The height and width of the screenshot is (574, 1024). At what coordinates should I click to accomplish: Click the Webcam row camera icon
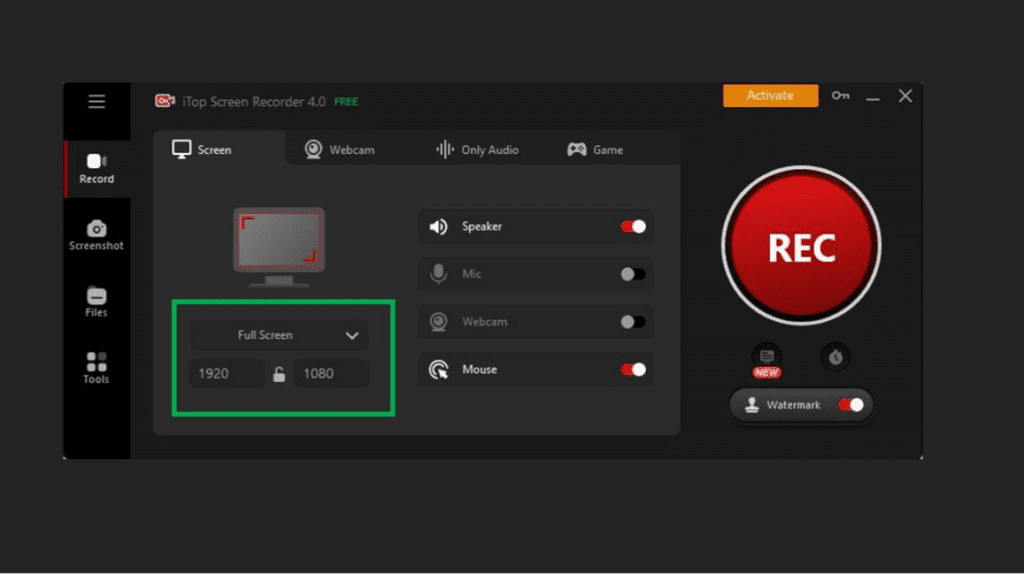(438, 322)
